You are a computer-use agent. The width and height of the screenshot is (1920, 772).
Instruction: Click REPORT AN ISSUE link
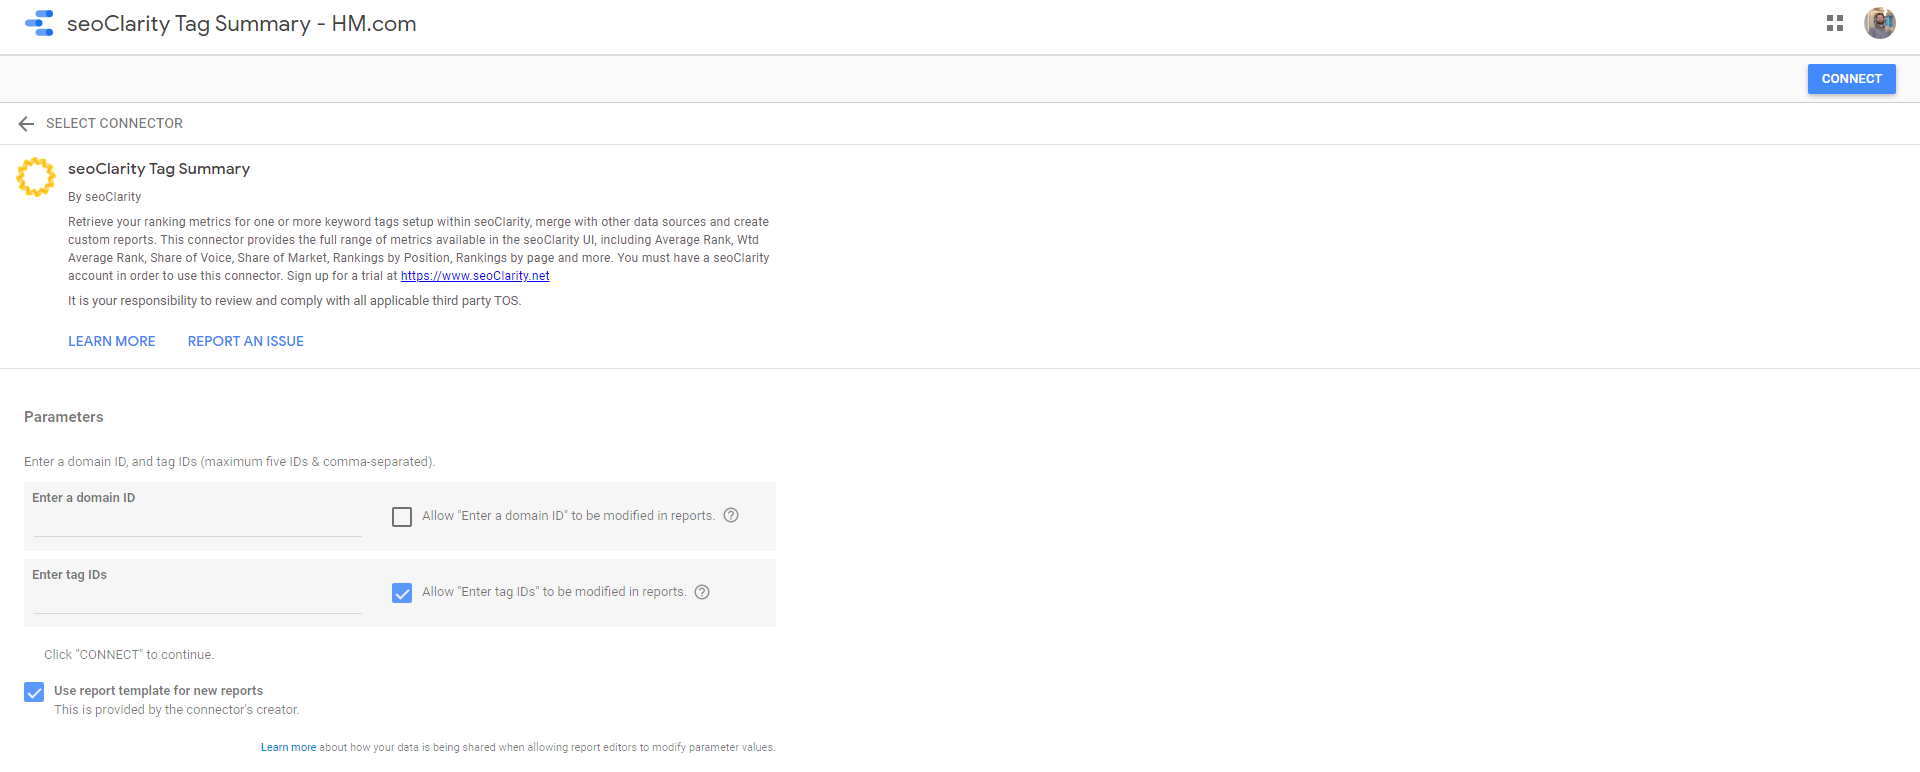(245, 341)
